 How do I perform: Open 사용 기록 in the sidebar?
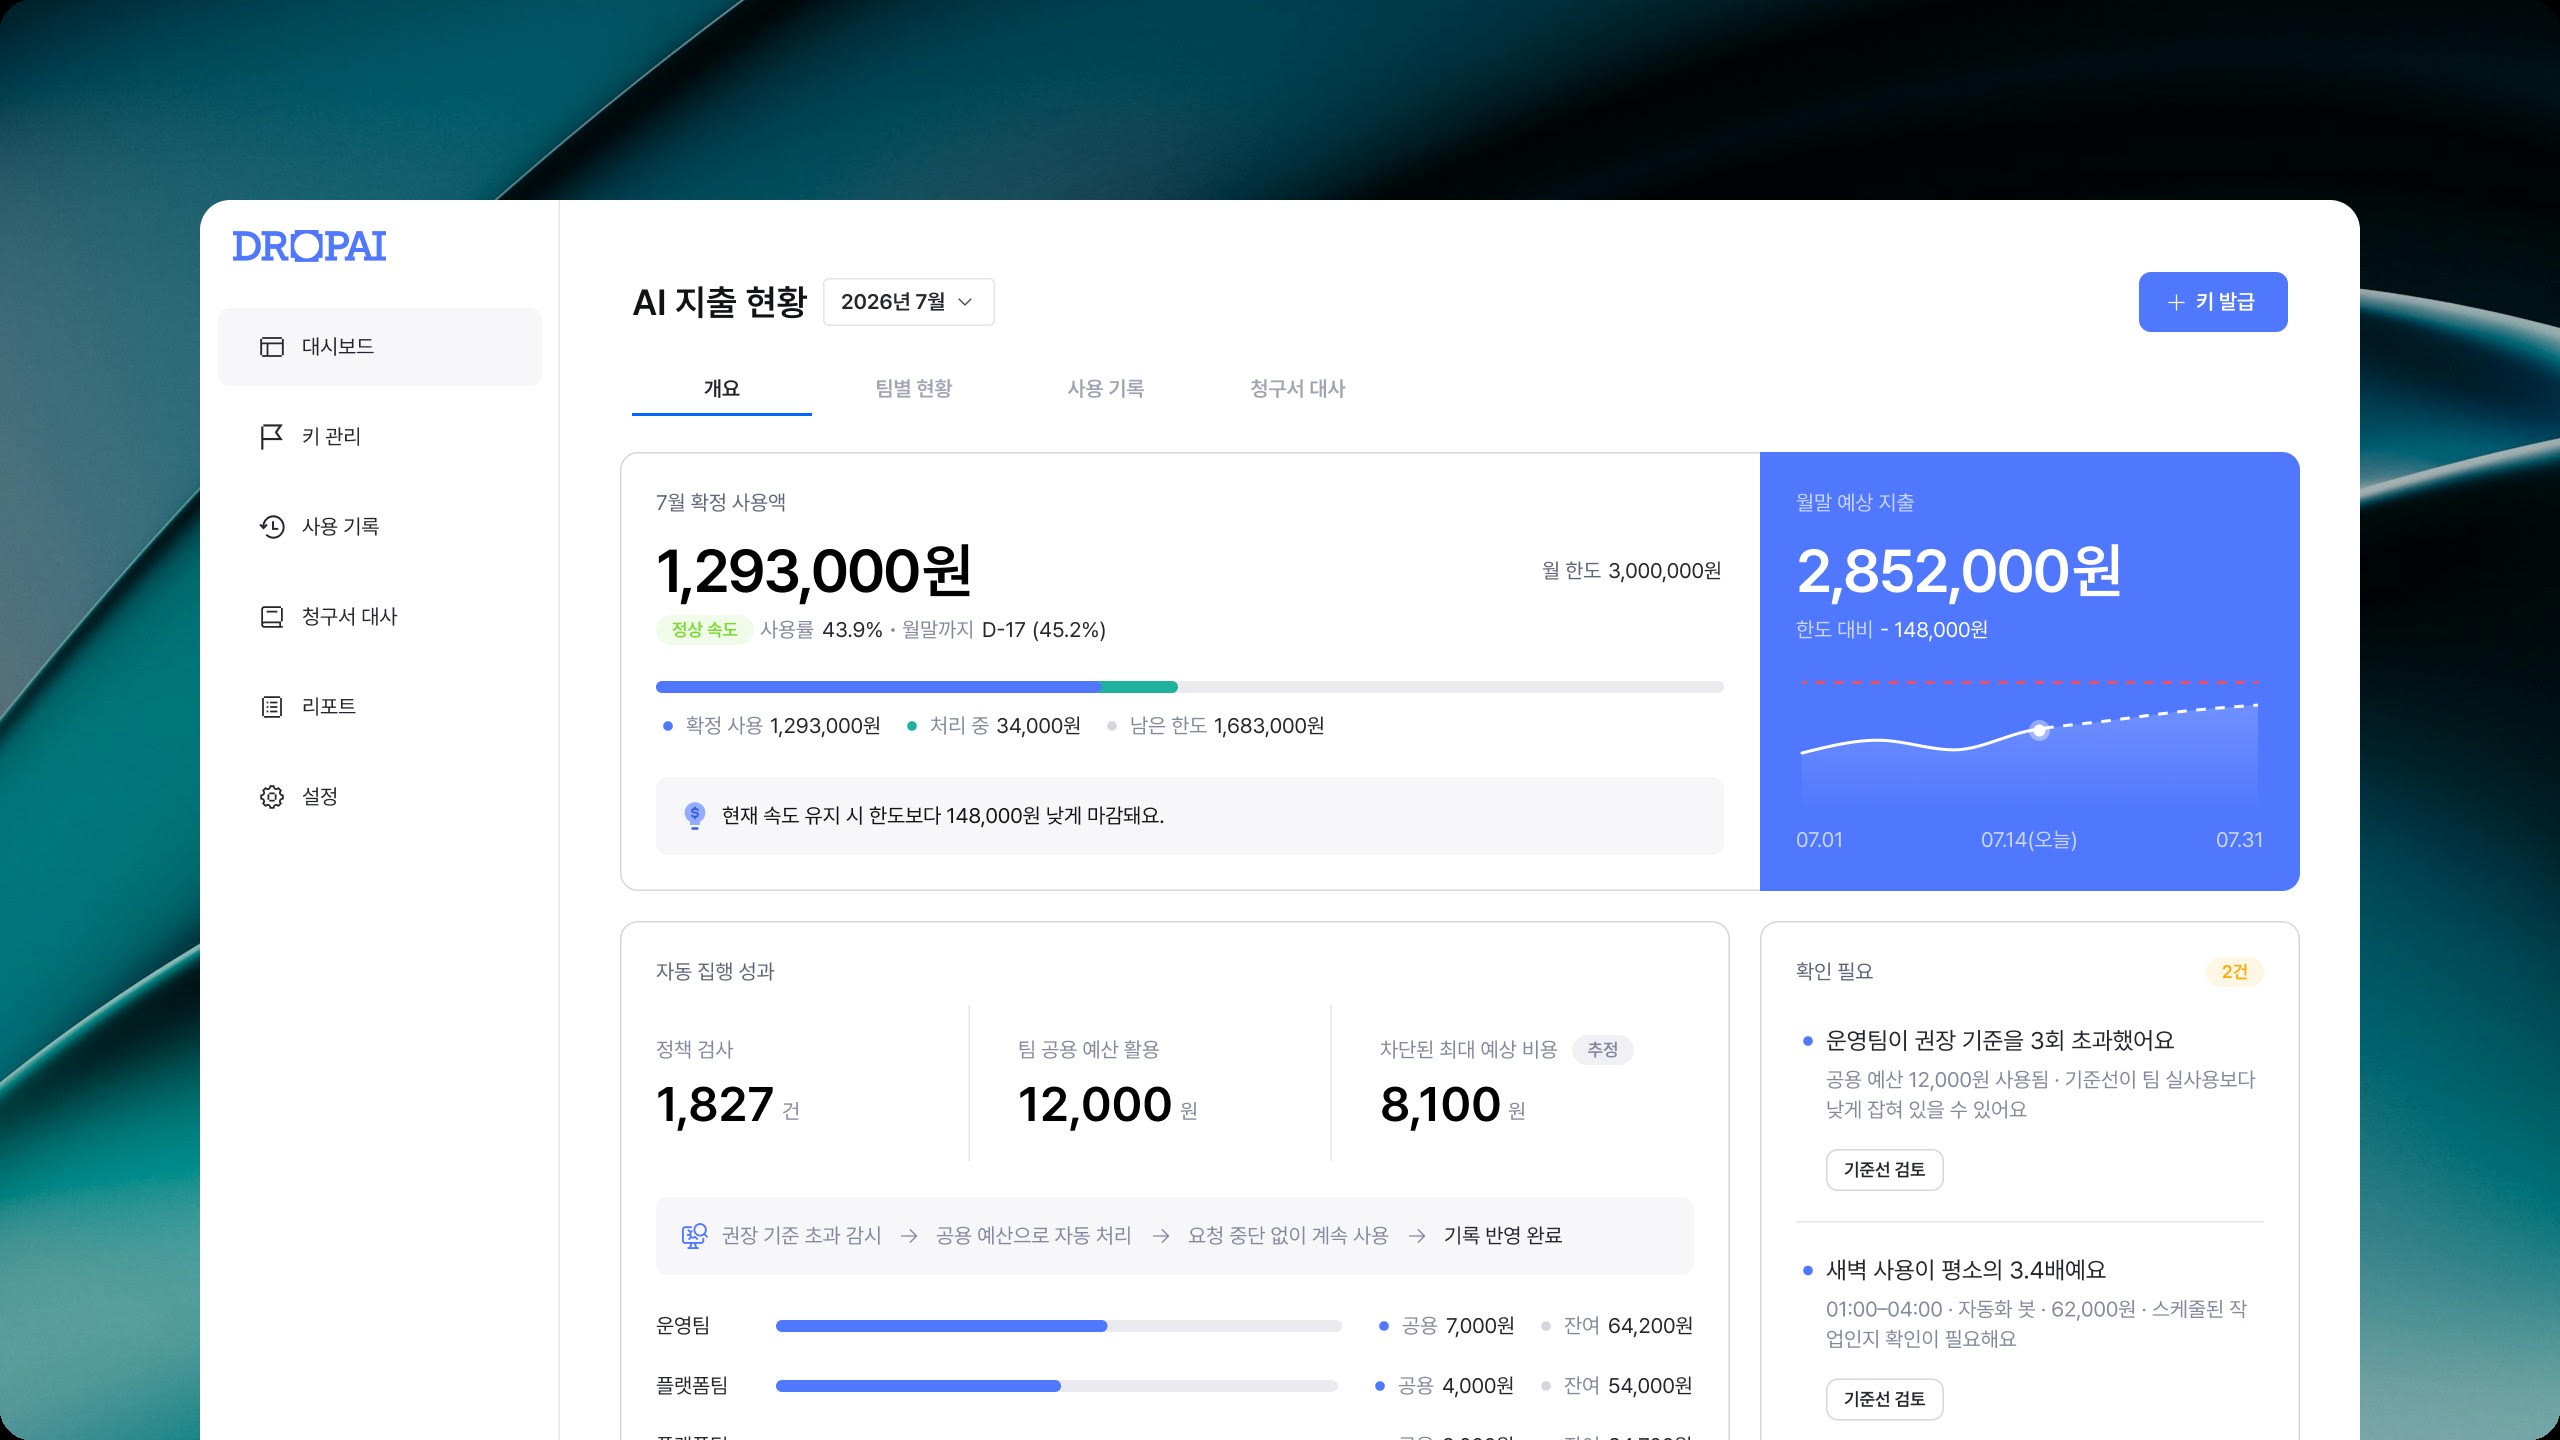(x=380, y=527)
